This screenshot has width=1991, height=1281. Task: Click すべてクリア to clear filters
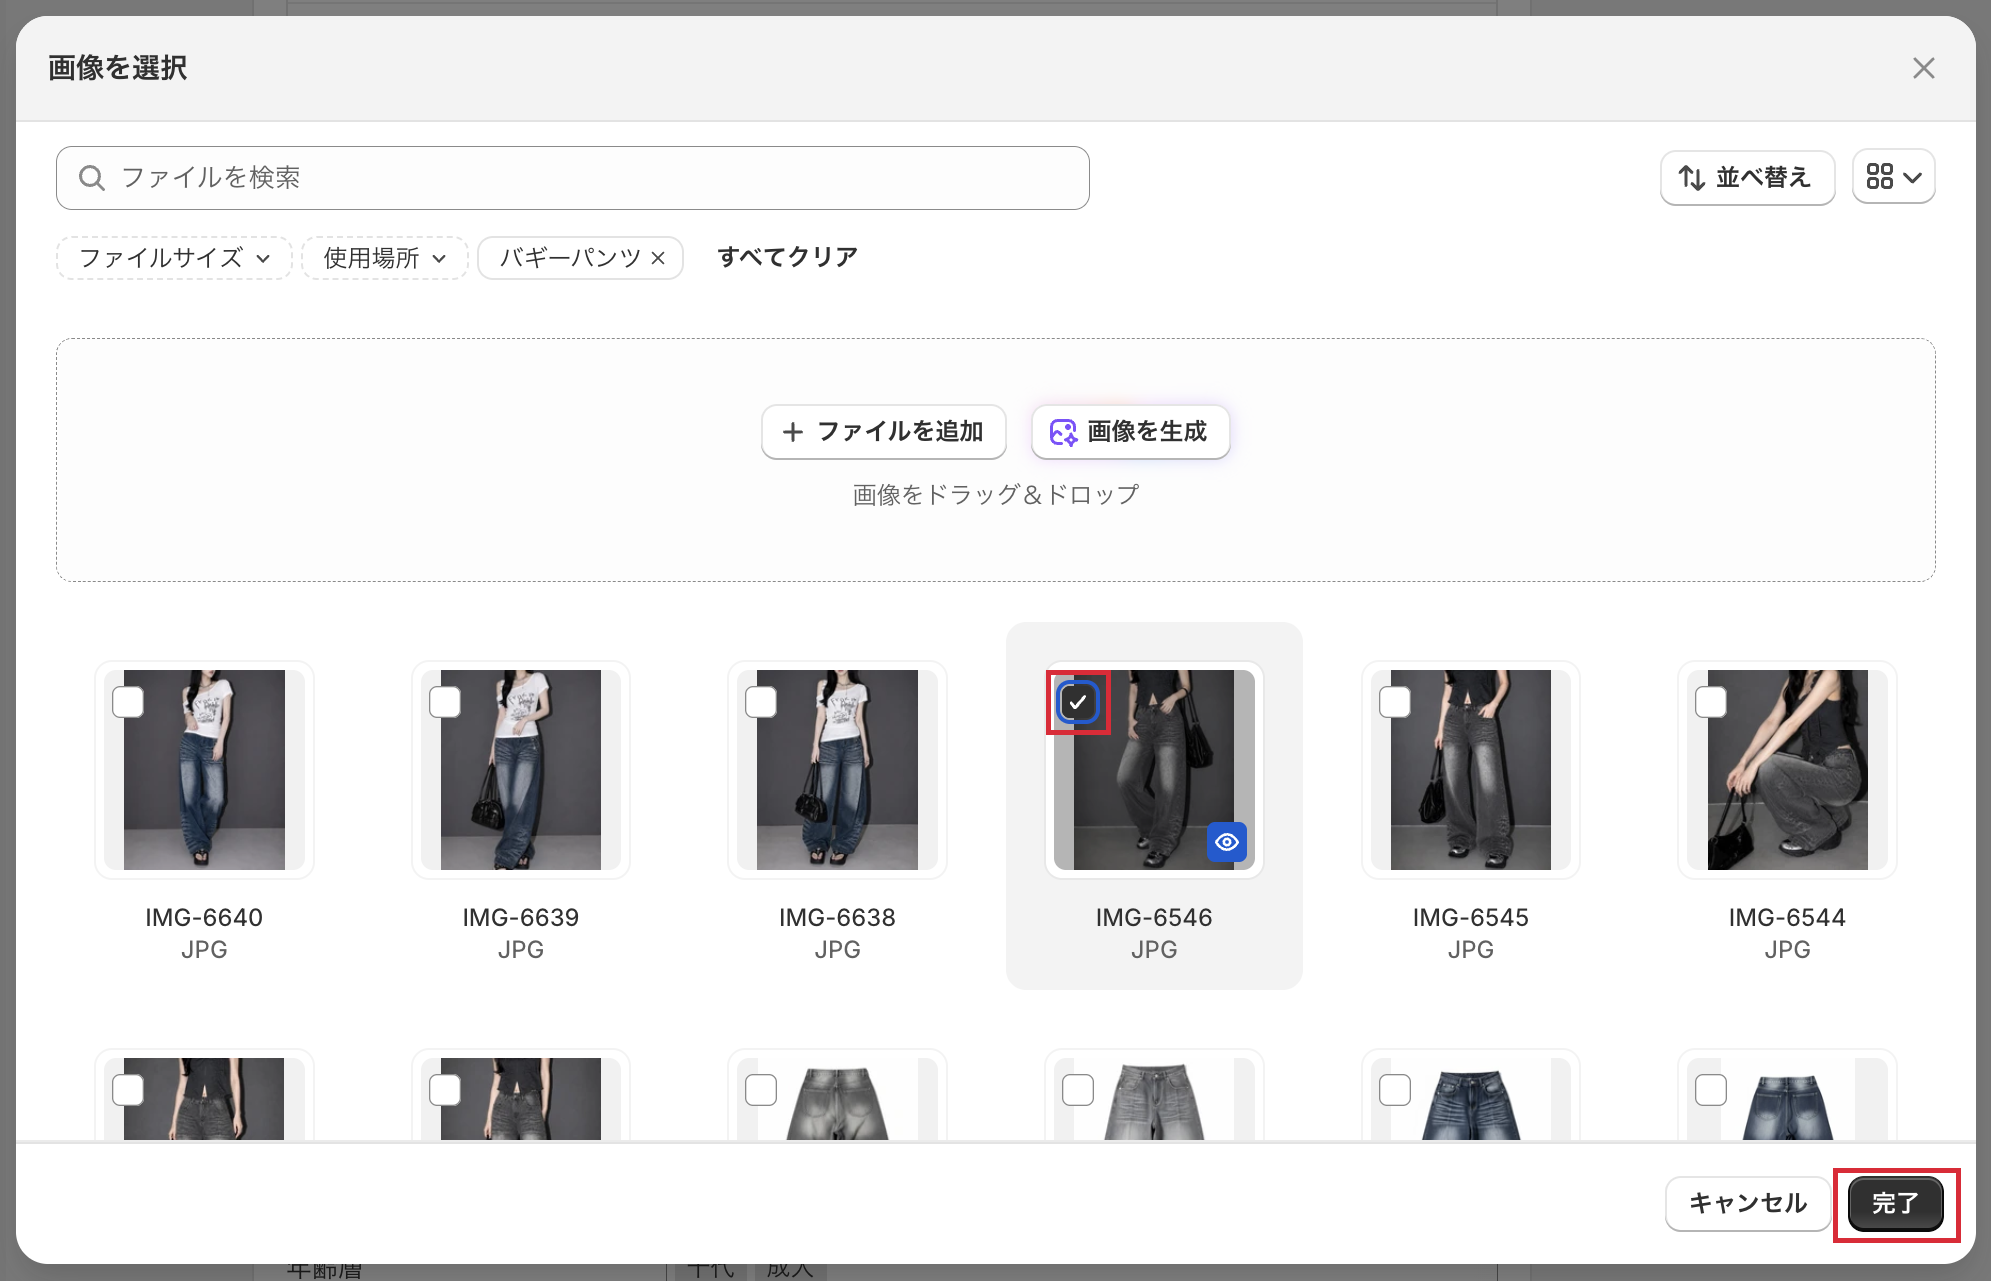point(787,257)
